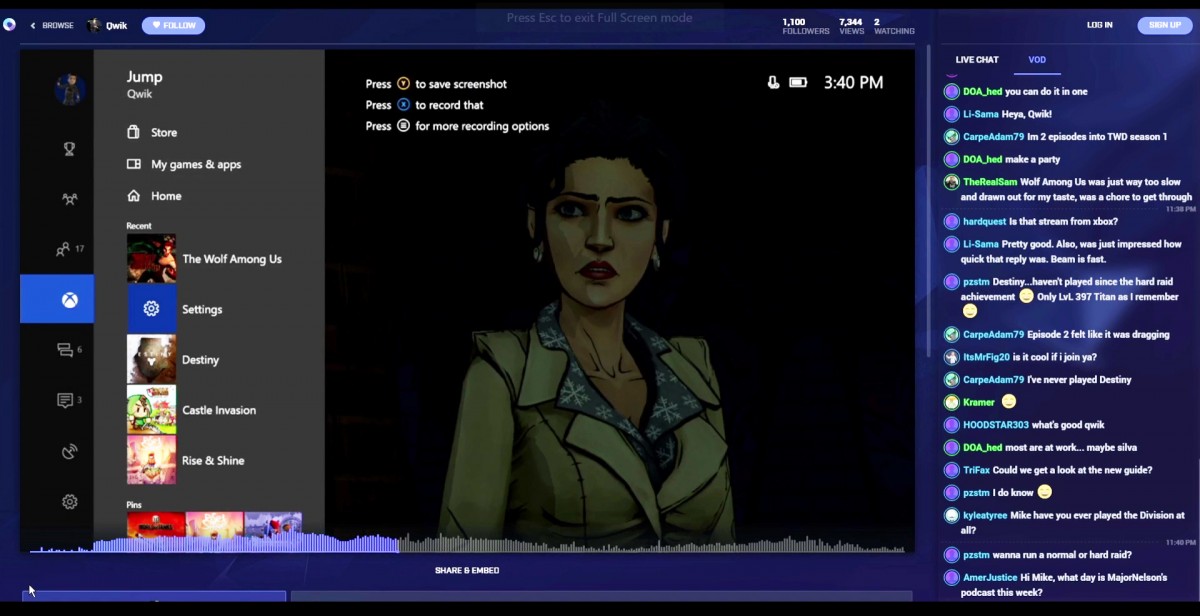
Task: Click kyleatyree's chat avatar
Action: [952, 515]
